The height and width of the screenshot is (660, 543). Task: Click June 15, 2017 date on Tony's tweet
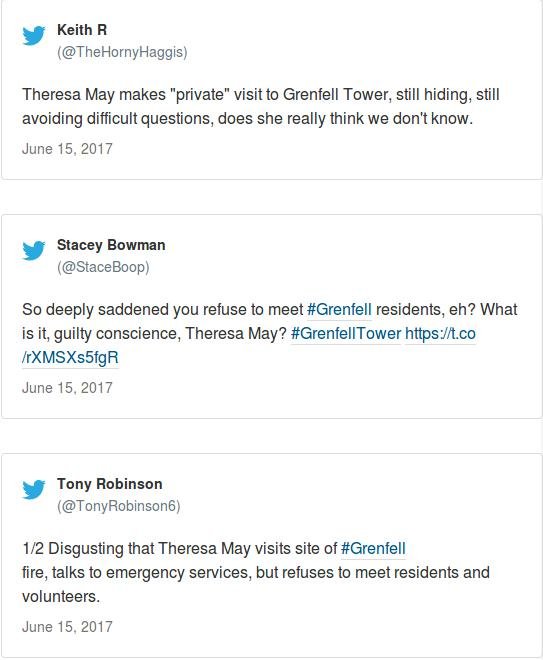[x=67, y=627]
